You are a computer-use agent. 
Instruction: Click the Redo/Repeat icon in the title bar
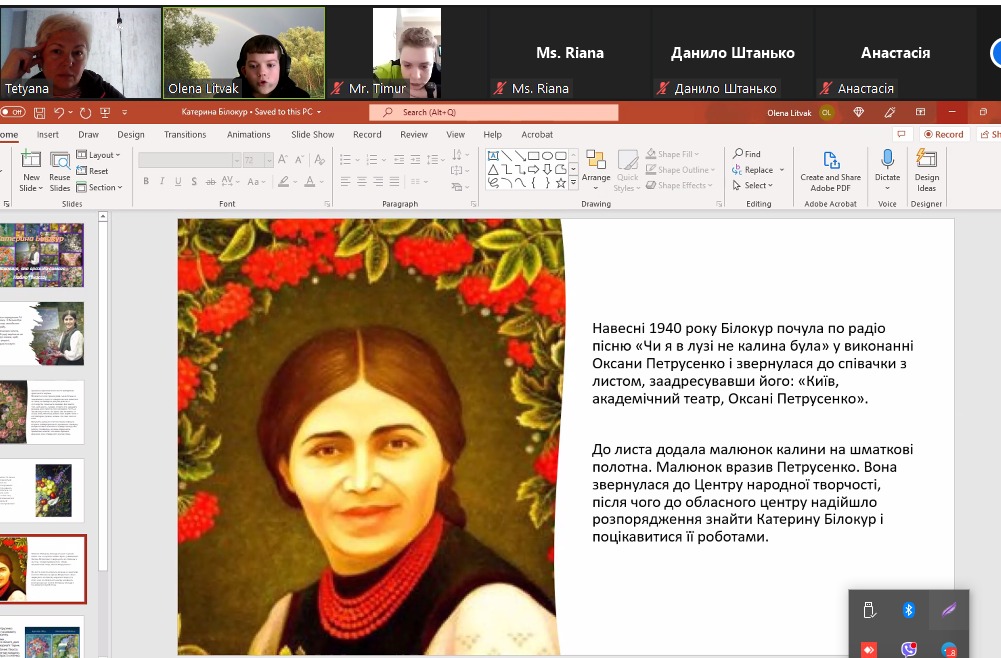click(85, 113)
